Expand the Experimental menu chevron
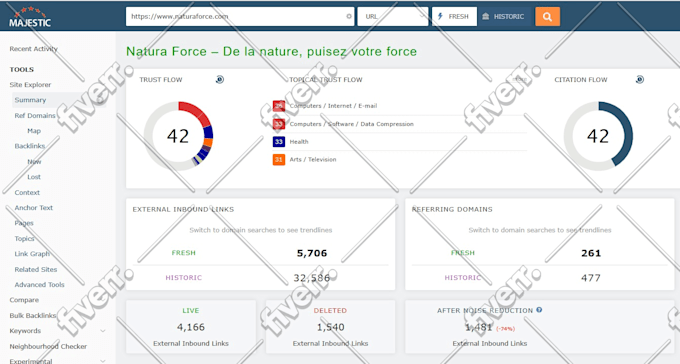This screenshot has height=364, width=680. [x=103, y=361]
